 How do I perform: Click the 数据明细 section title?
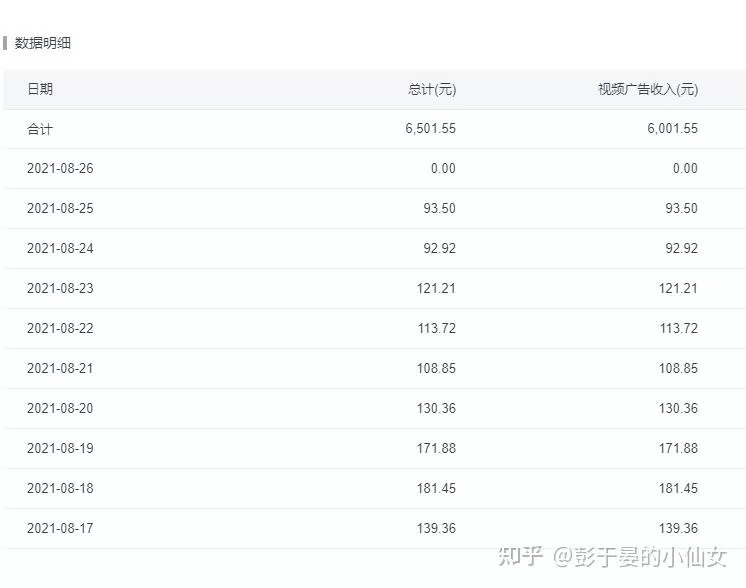(43, 43)
